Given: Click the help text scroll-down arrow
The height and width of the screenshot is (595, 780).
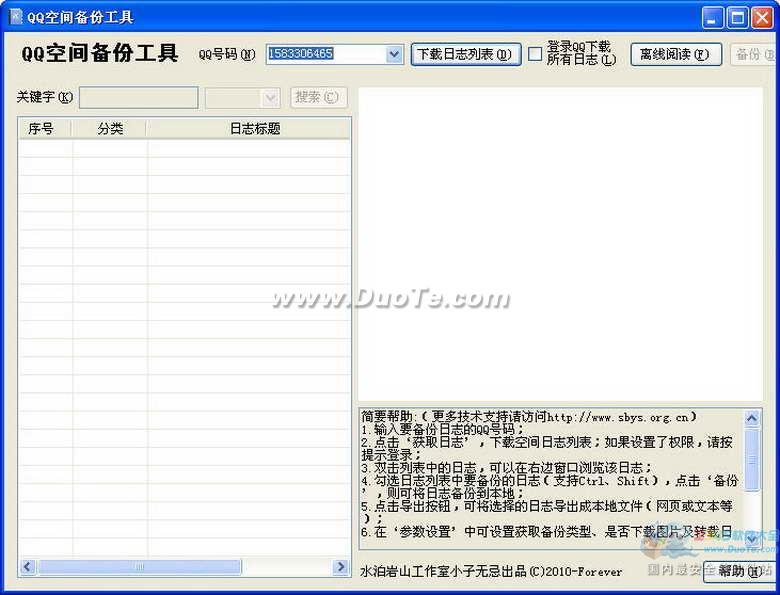Looking at the screenshot, I should (752, 538).
